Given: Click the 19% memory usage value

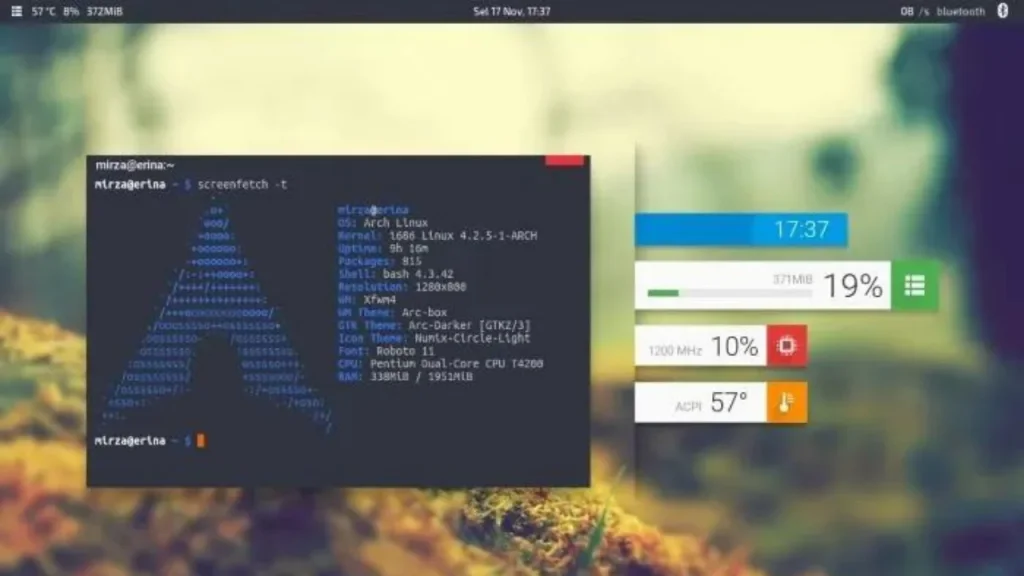Looking at the screenshot, I should click(853, 286).
